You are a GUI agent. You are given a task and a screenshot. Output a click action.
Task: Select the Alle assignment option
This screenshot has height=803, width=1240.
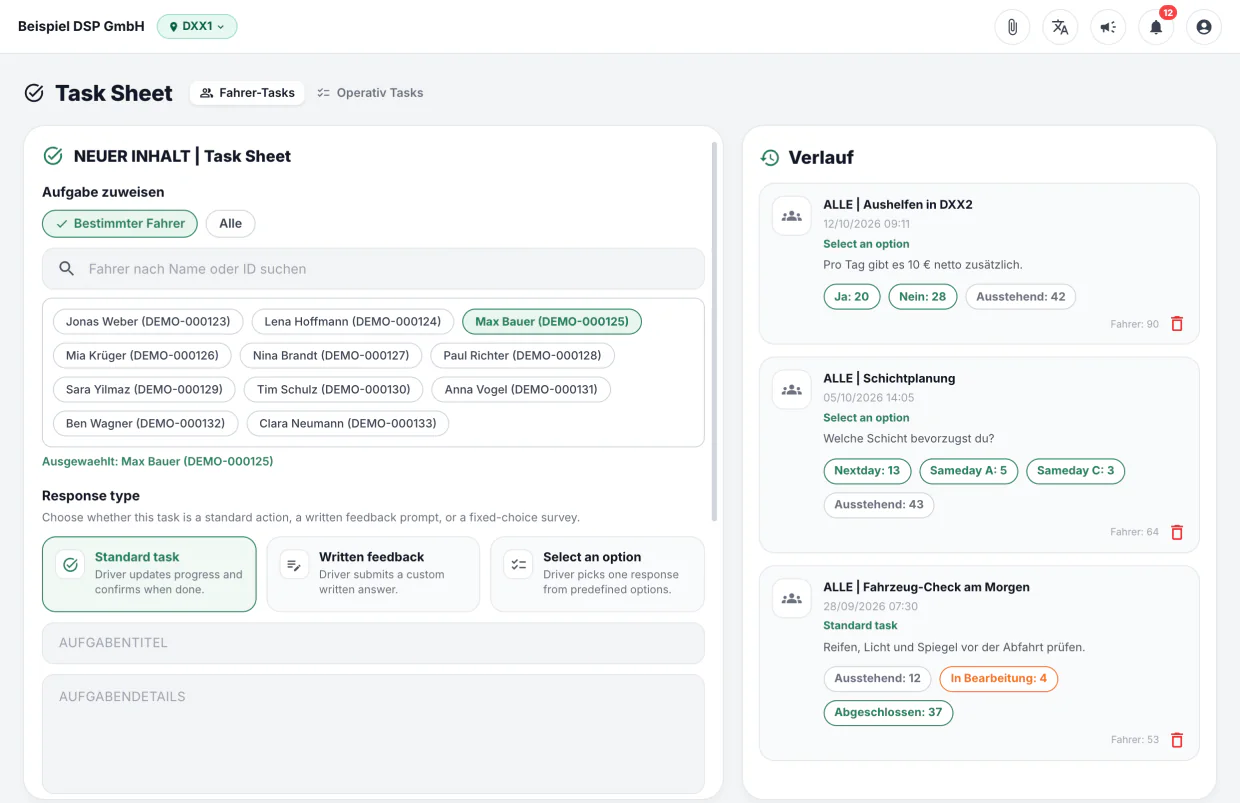pyautogui.click(x=231, y=224)
